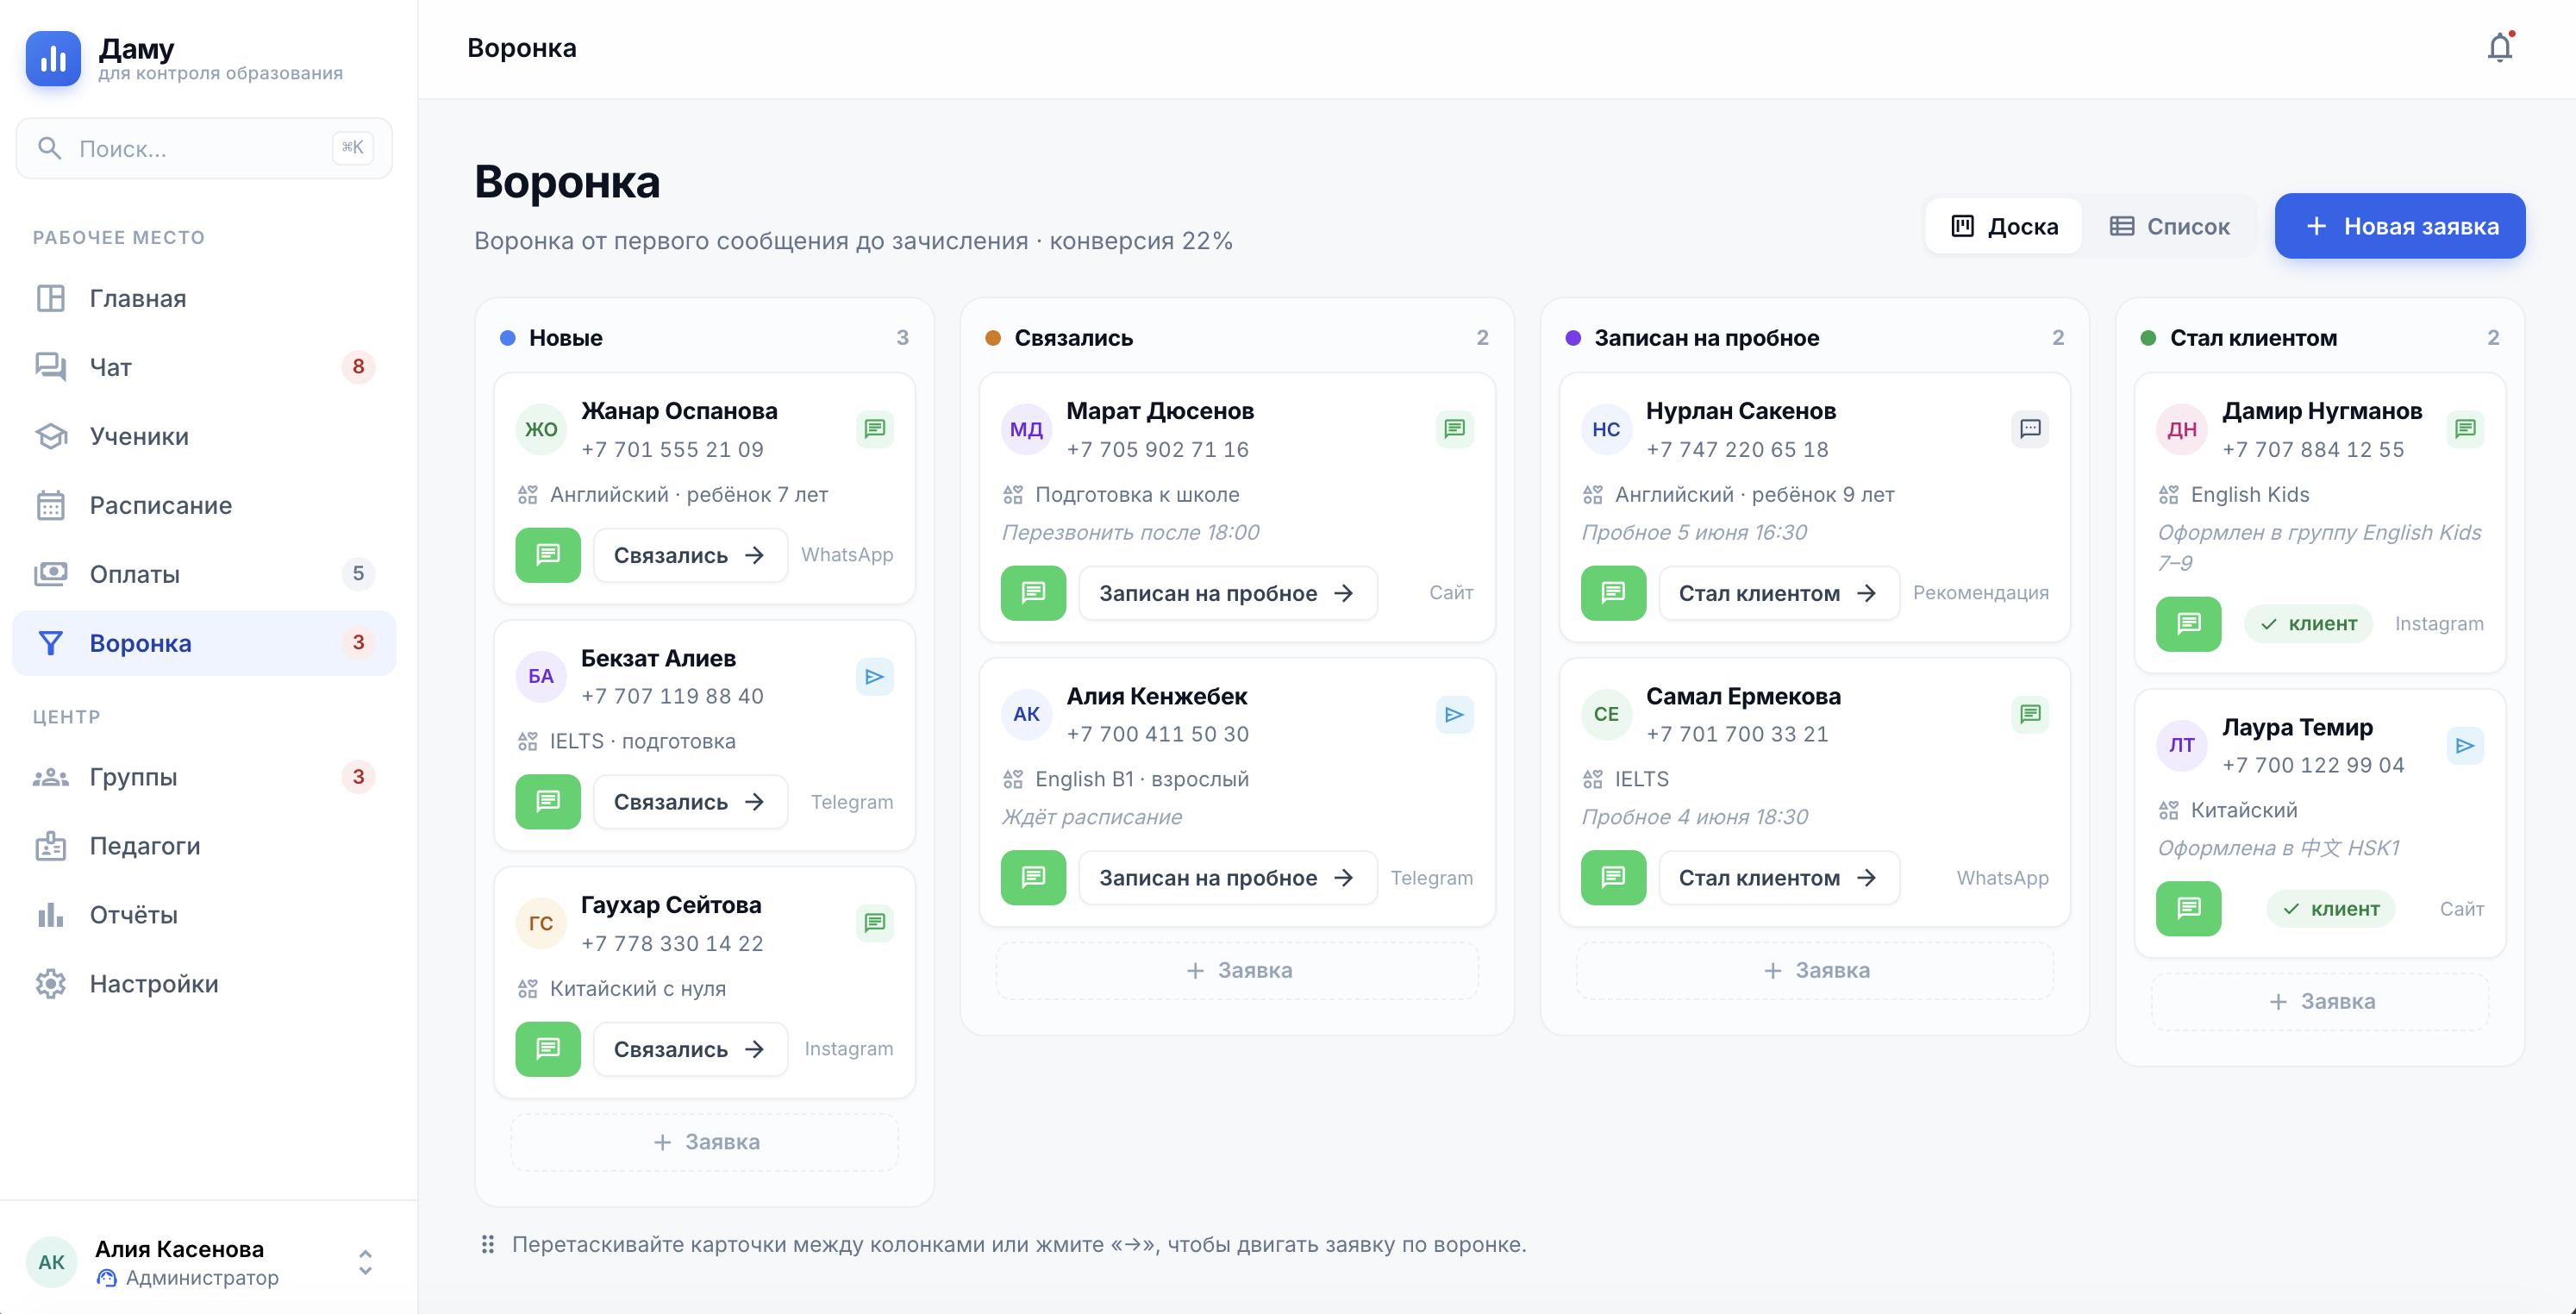This screenshot has height=1314, width=2576.
Task: Open chat for Жанар Оспанова with green message button
Action: click(548, 555)
